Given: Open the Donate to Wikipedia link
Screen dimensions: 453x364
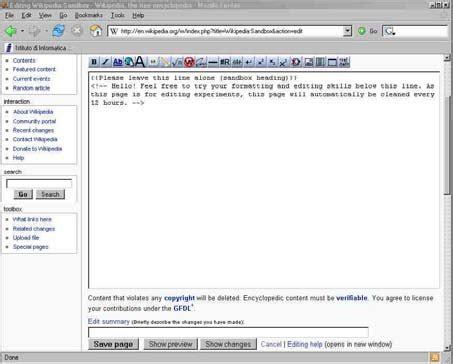Looking at the screenshot, I should (x=37, y=149).
